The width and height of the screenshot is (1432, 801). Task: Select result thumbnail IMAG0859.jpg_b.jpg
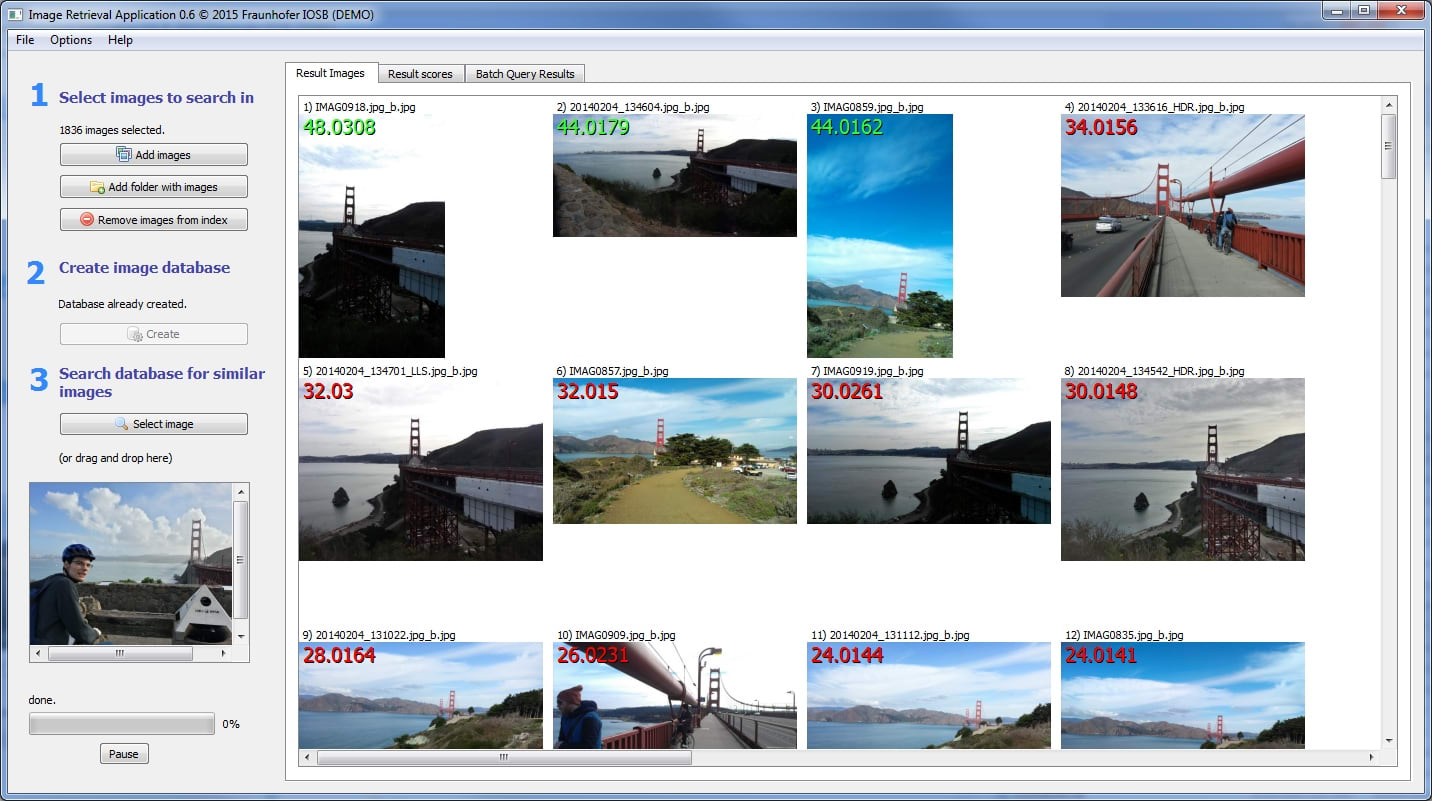click(x=880, y=236)
